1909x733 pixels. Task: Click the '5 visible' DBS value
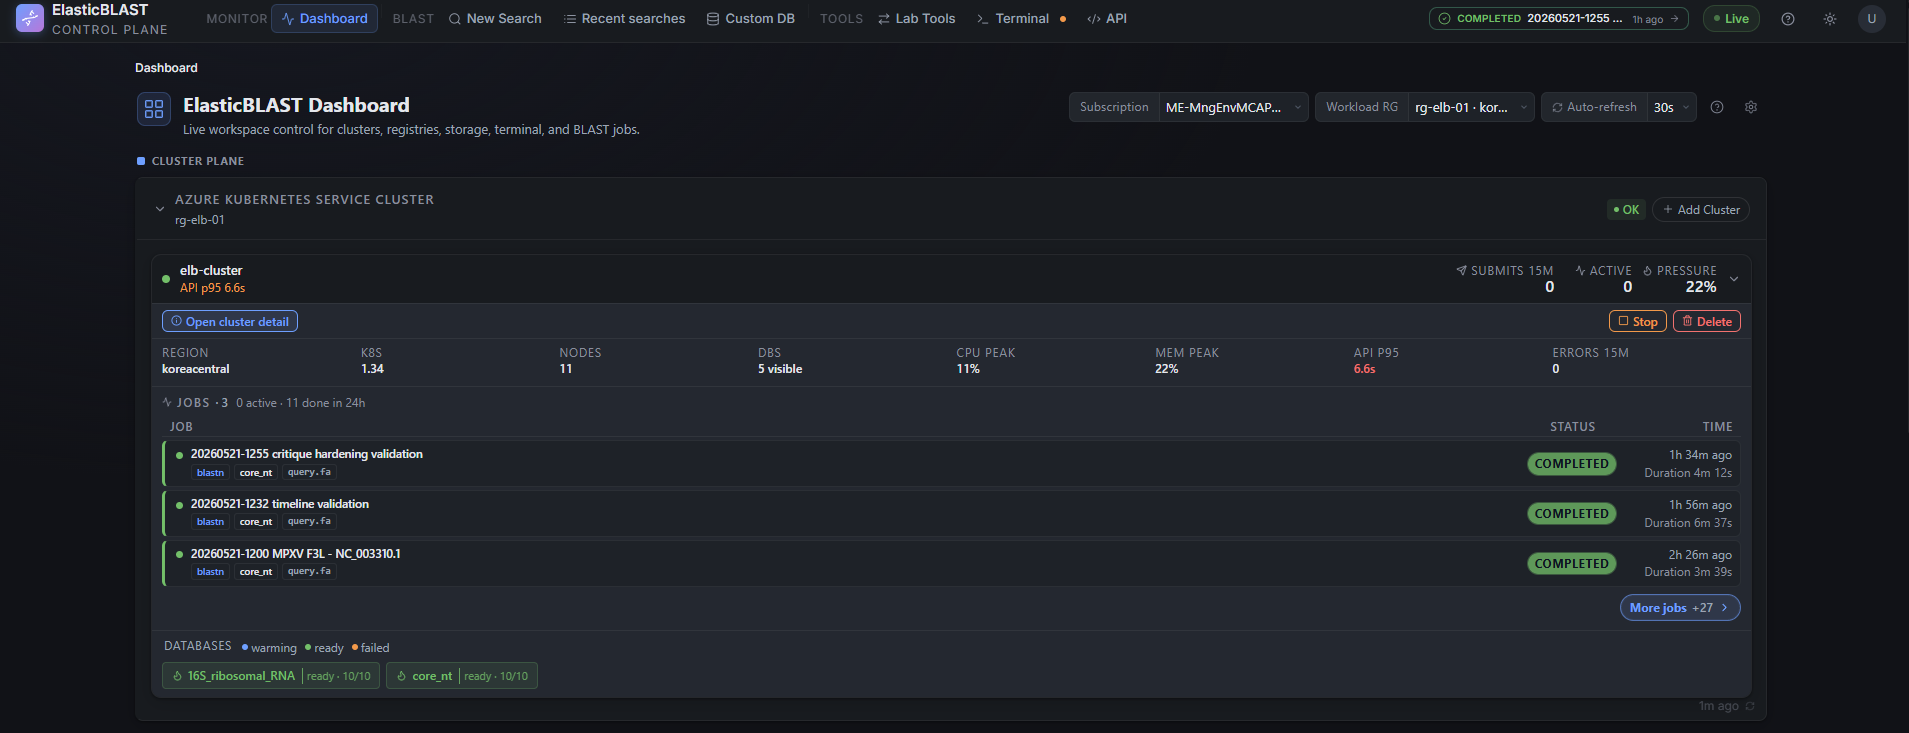coord(780,369)
